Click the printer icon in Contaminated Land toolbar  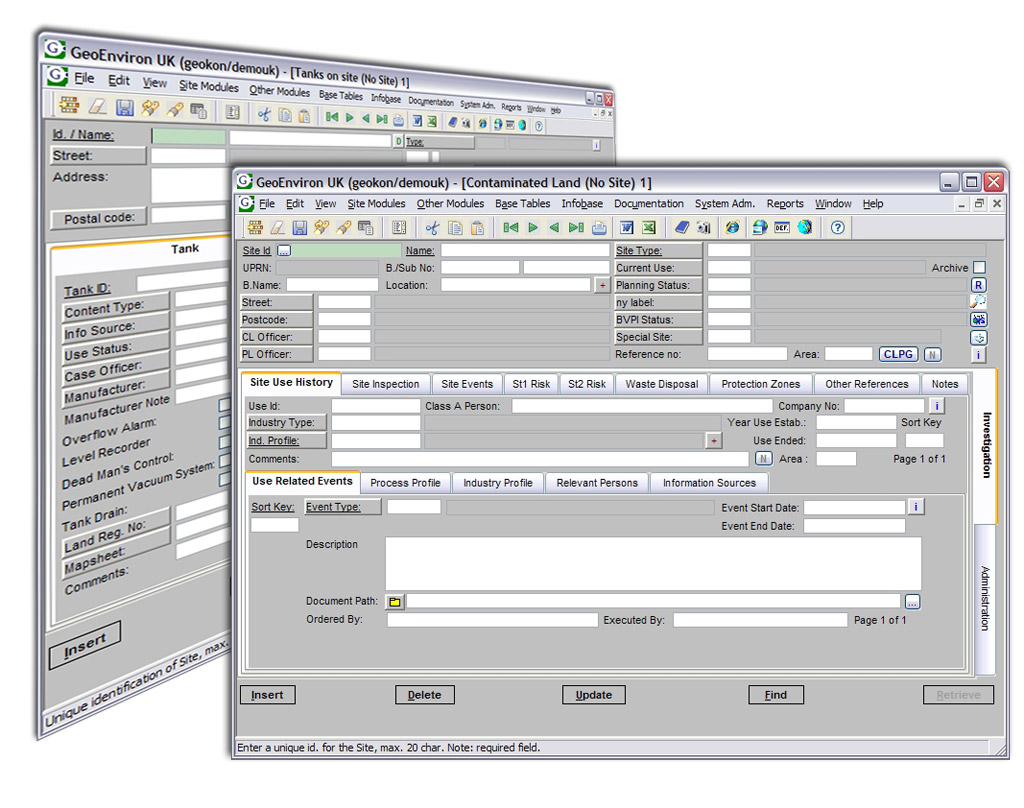point(599,227)
